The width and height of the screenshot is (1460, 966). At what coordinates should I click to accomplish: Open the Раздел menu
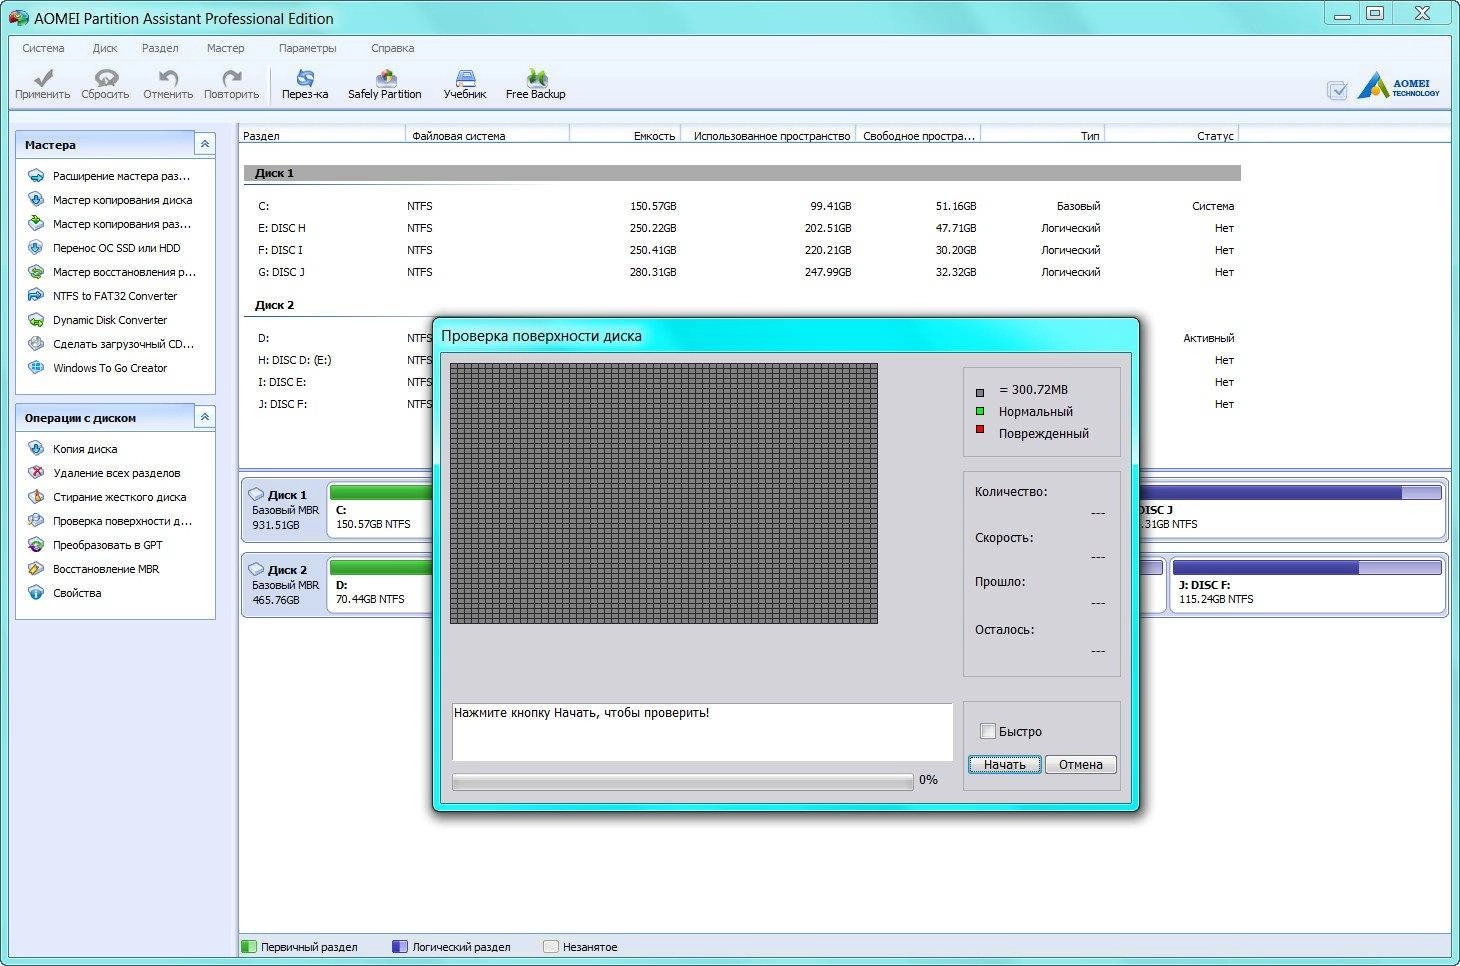tap(160, 48)
